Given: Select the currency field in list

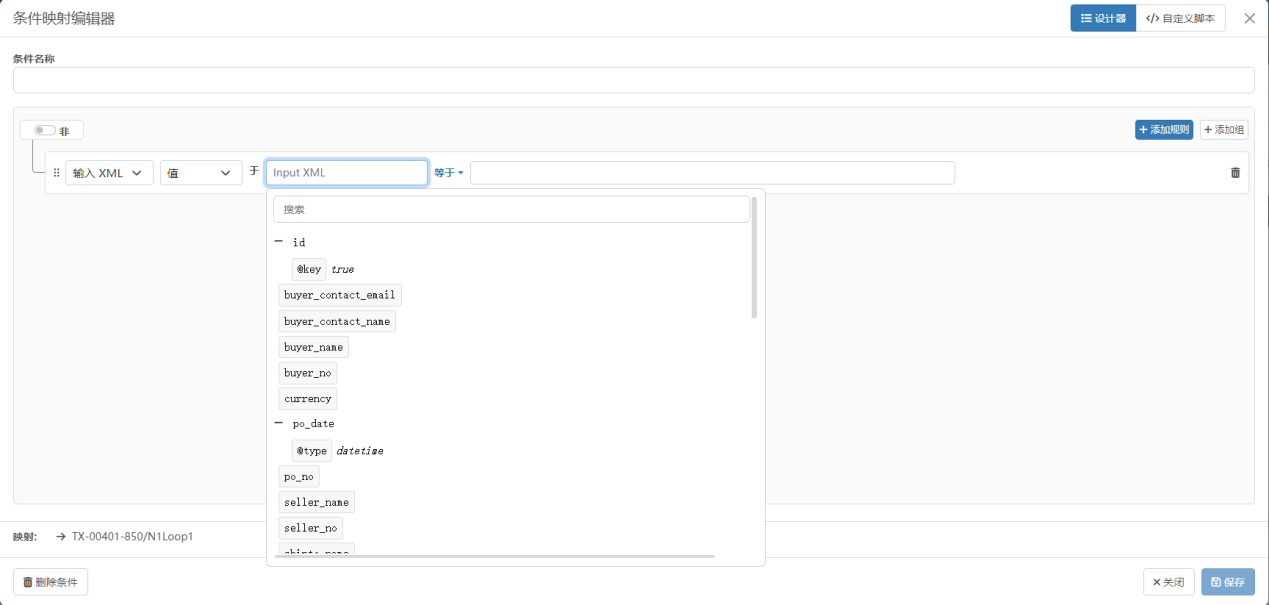Looking at the screenshot, I should 307,399.
